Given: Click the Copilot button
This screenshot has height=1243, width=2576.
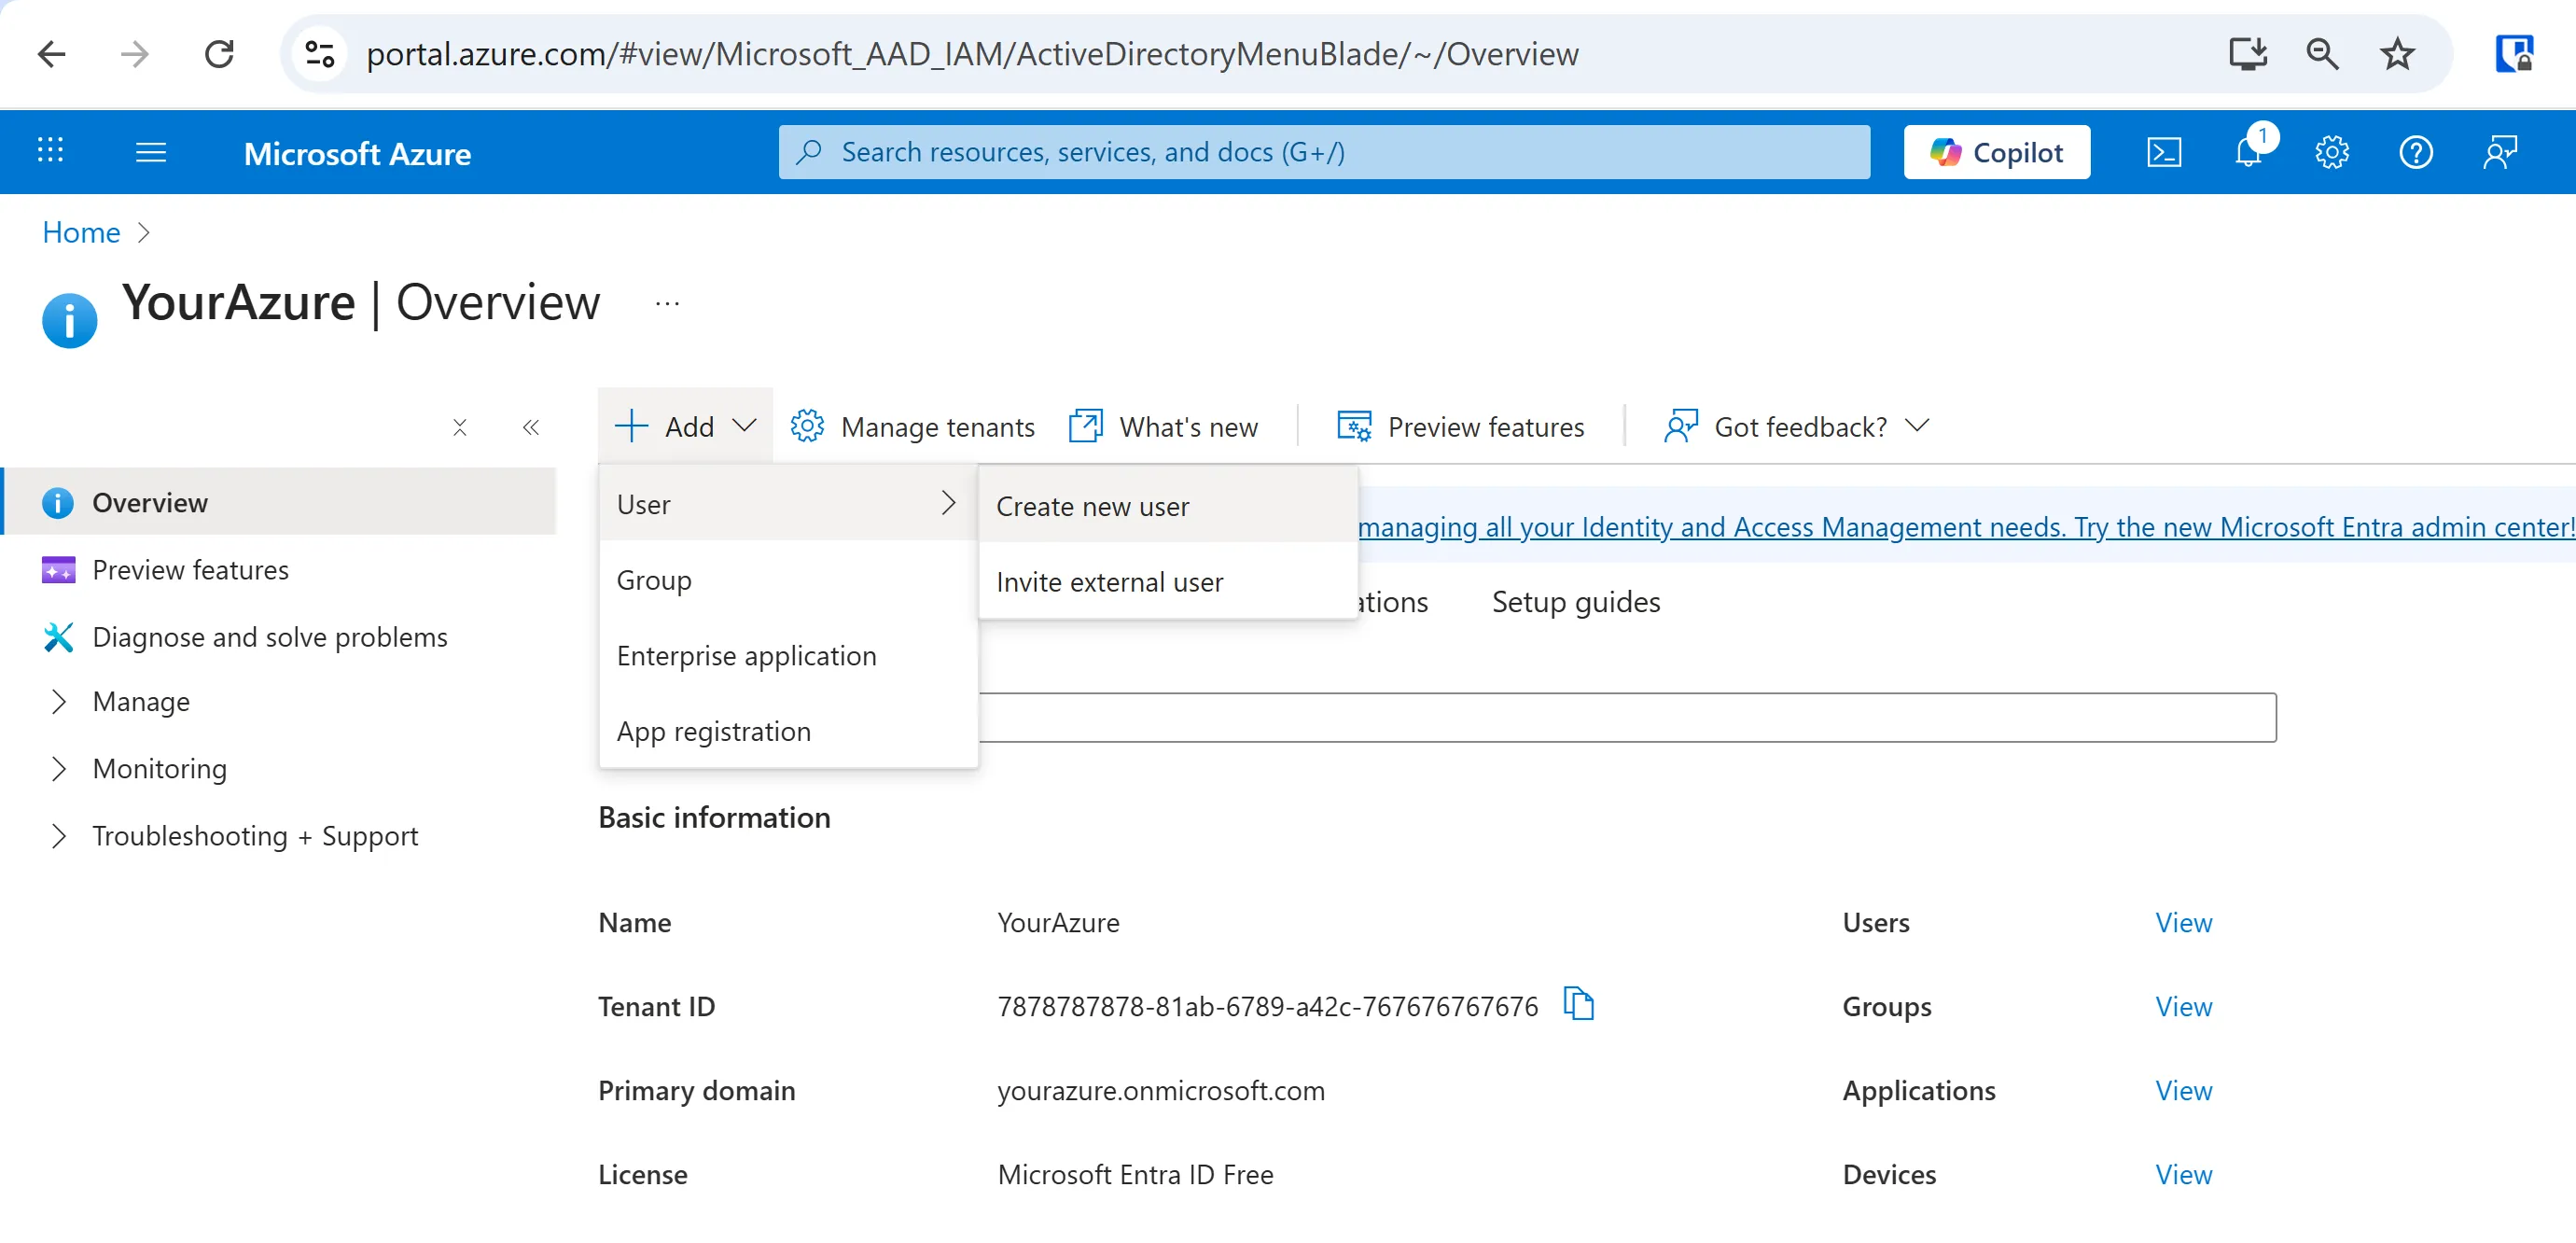Looking at the screenshot, I should coord(1996,152).
